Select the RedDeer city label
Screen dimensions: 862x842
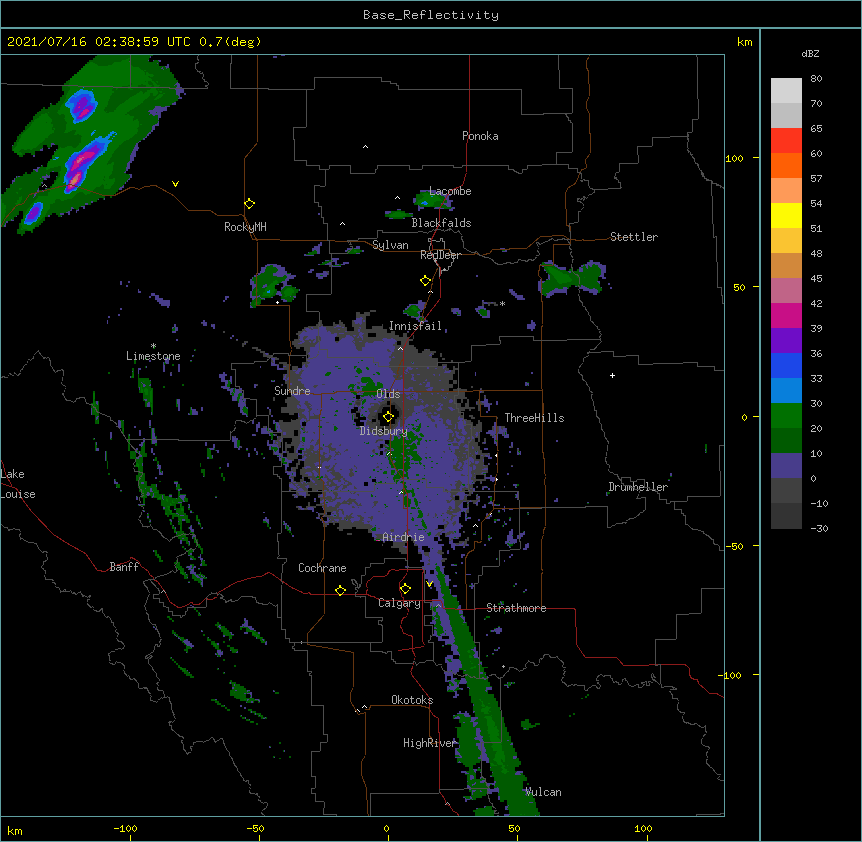click(440, 255)
